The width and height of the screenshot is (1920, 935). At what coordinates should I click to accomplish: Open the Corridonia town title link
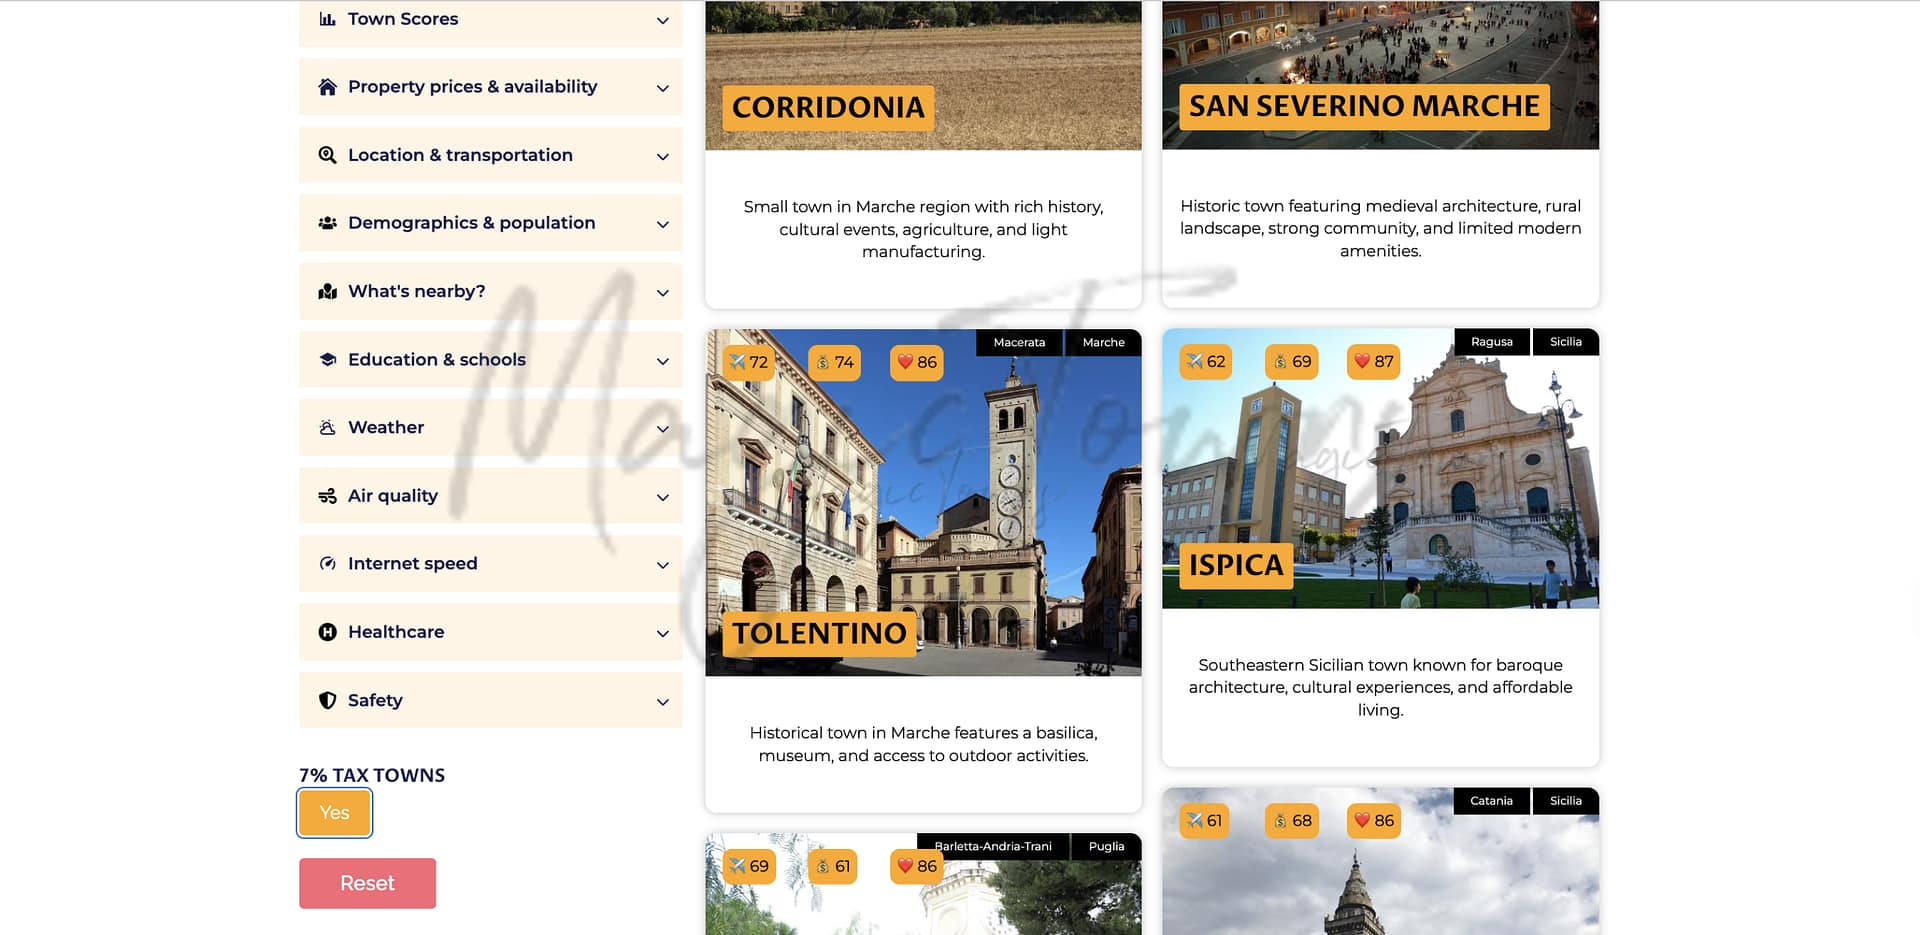coord(828,107)
